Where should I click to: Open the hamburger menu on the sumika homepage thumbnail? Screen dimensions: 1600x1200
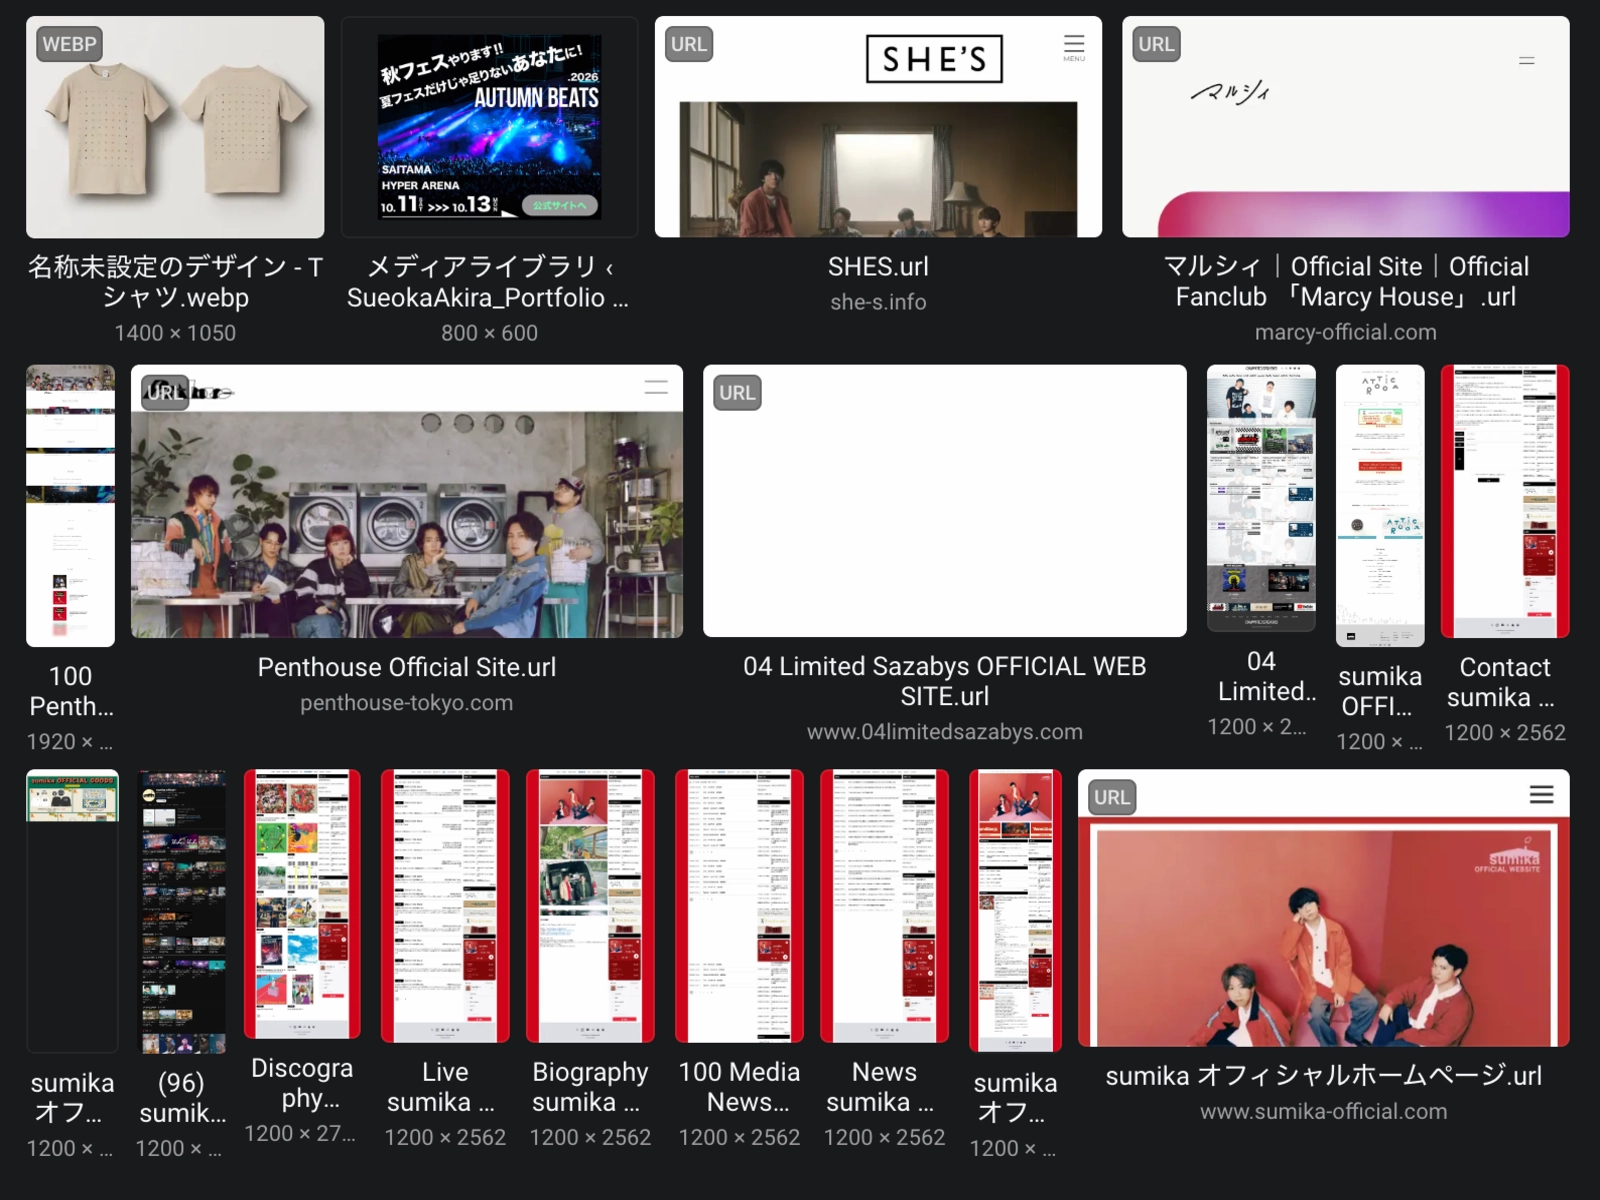coord(1542,794)
